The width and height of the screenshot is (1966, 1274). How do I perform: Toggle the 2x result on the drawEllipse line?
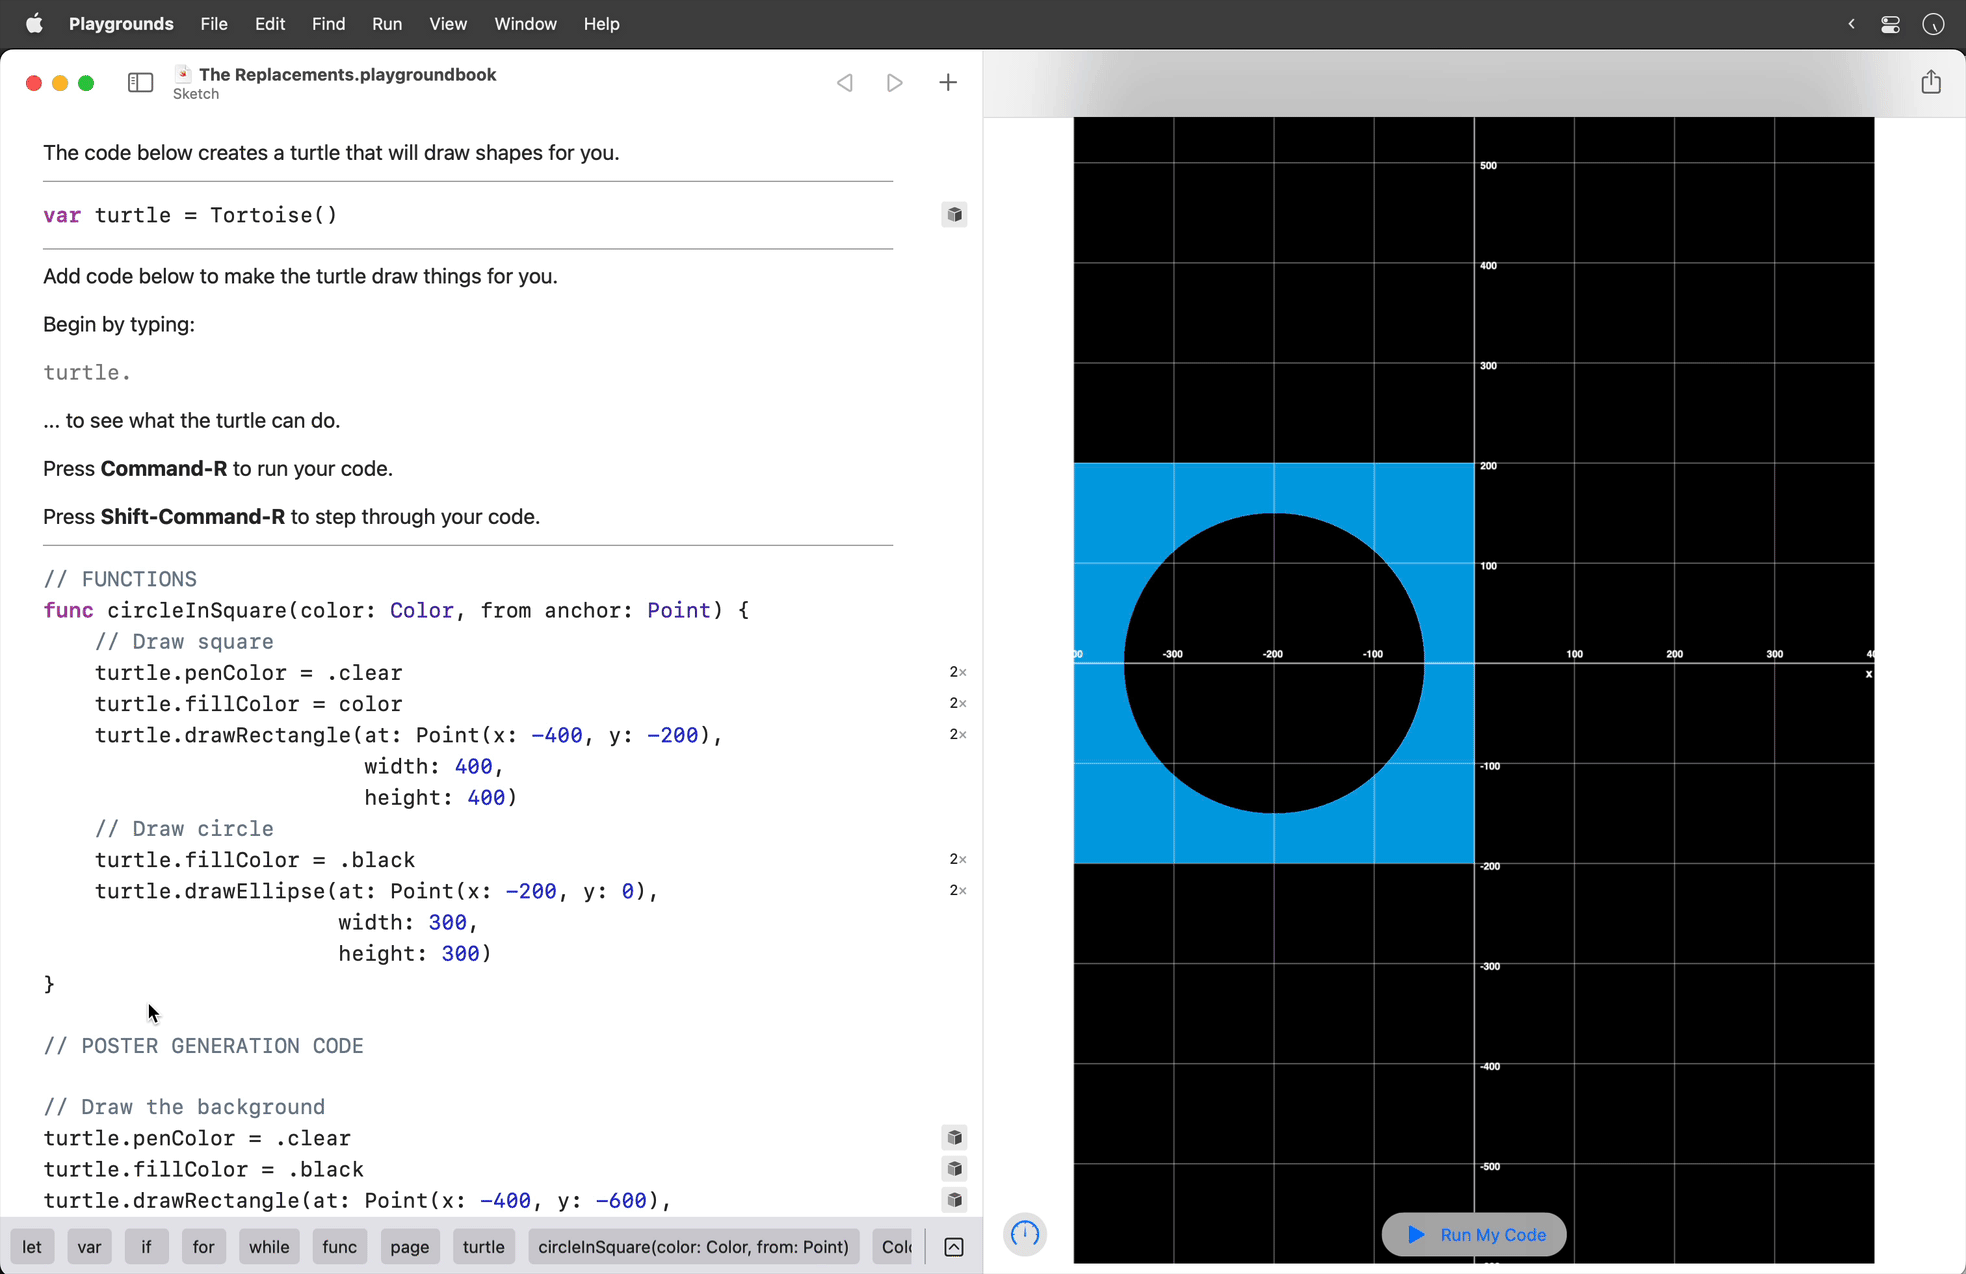coord(956,890)
